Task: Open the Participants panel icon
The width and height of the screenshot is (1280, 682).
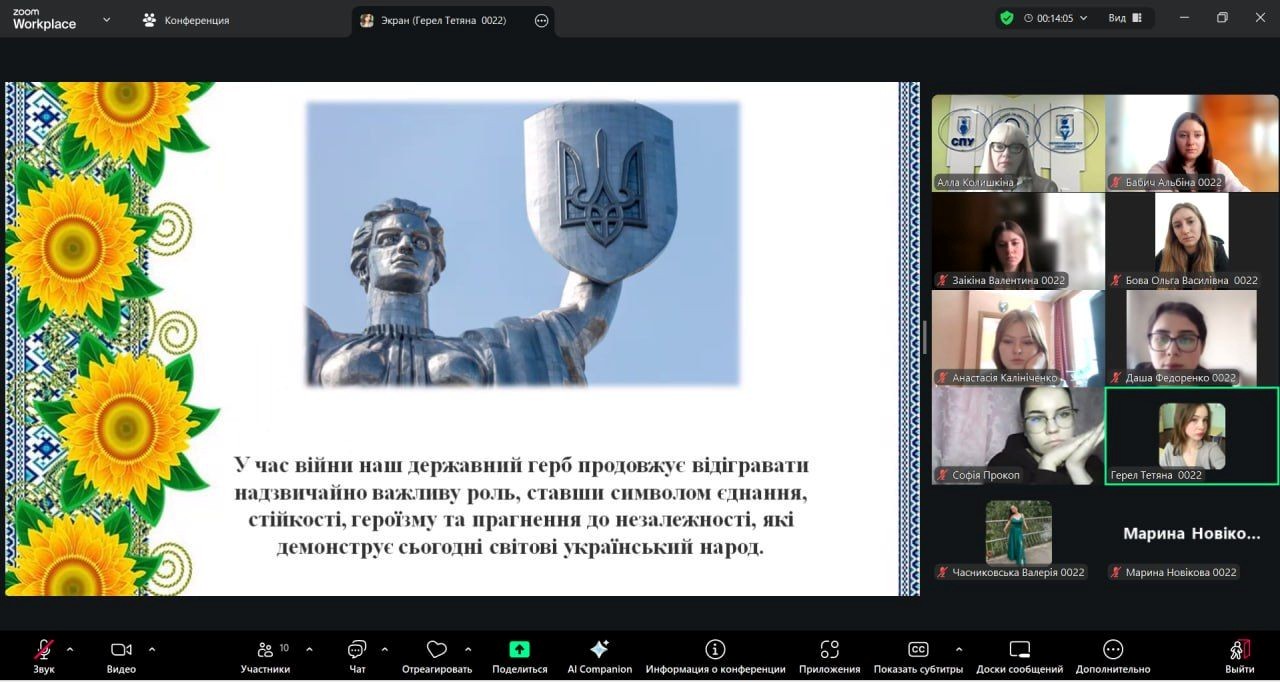Action: pyautogui.click(x=265, y=650)
